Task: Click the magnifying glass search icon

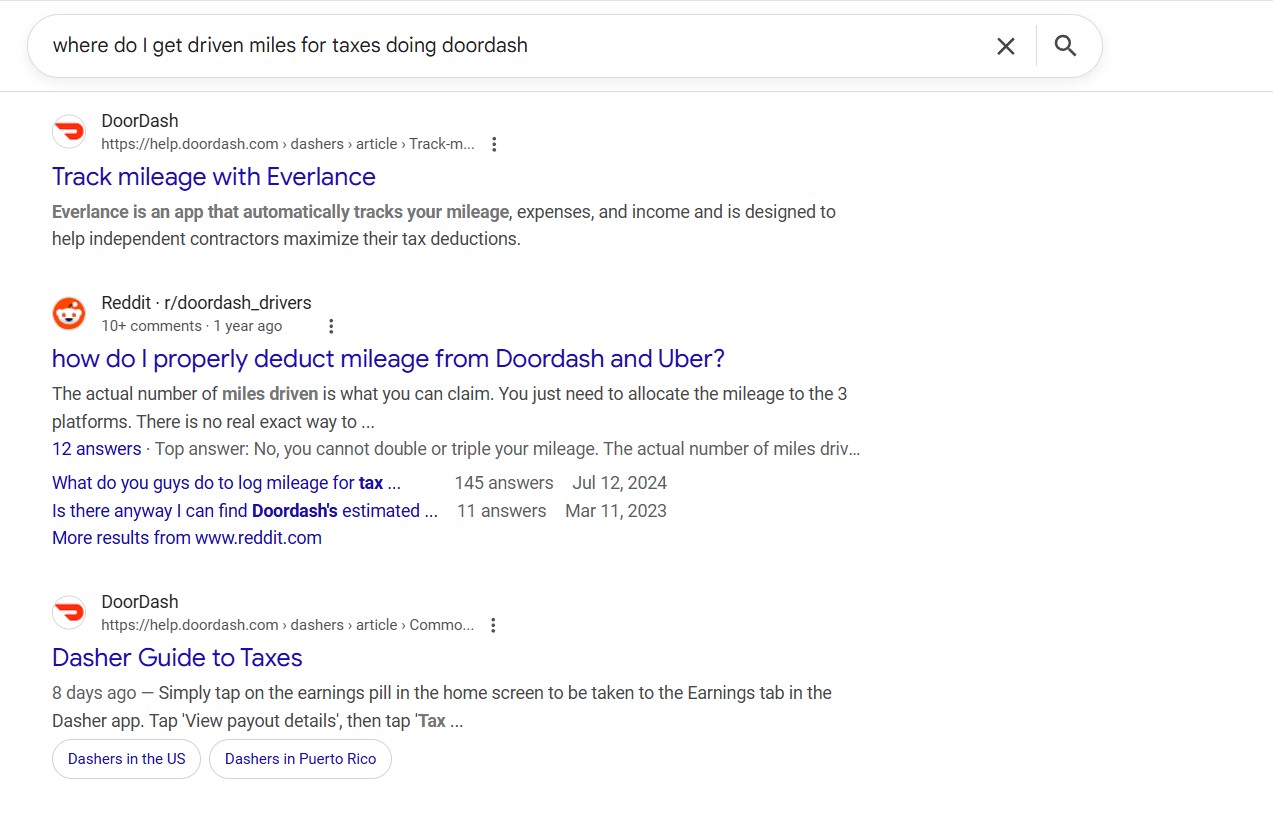Action: tap(1065, 46)
